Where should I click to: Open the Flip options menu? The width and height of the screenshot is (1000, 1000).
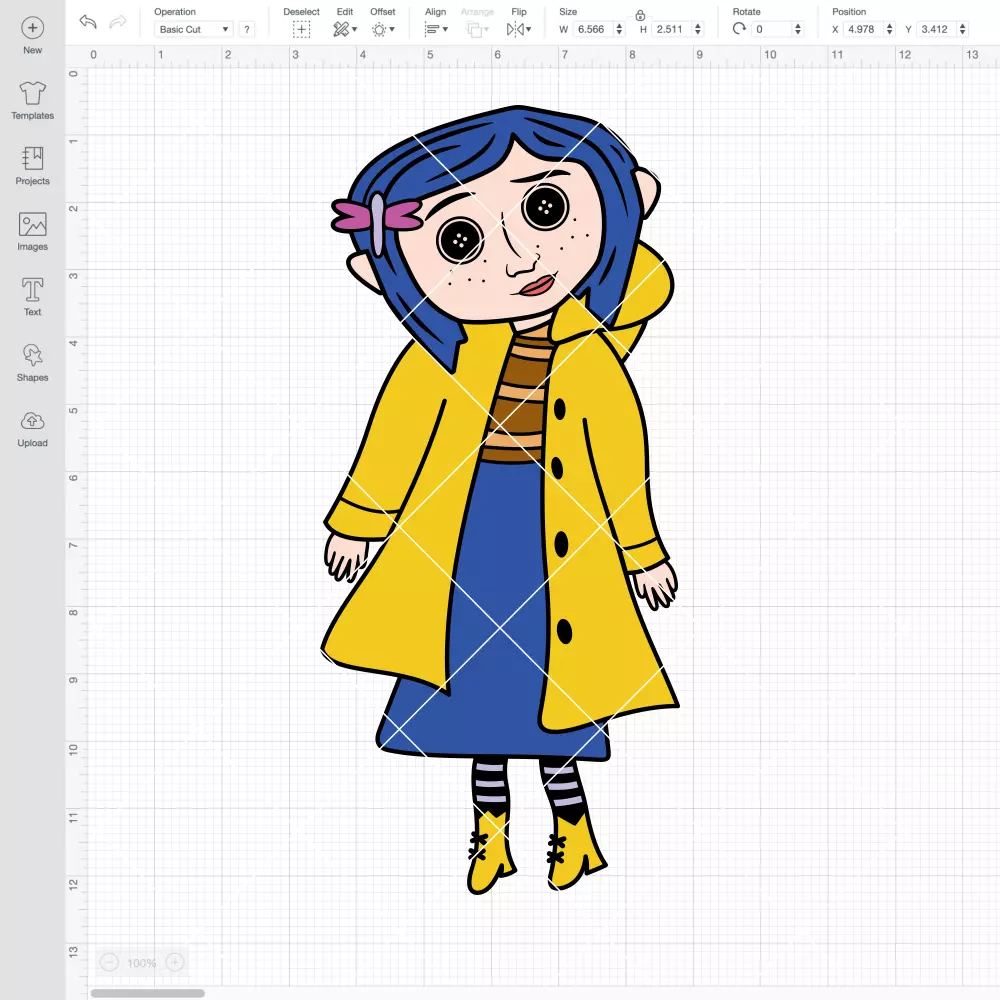[x=518, y=29]
